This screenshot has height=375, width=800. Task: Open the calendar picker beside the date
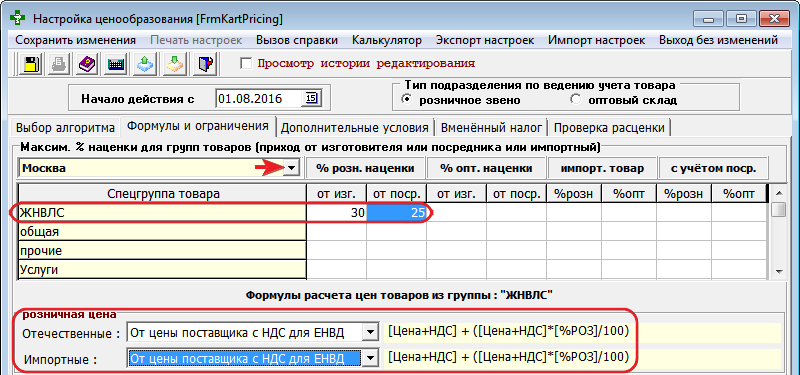(x=311, y=97)
